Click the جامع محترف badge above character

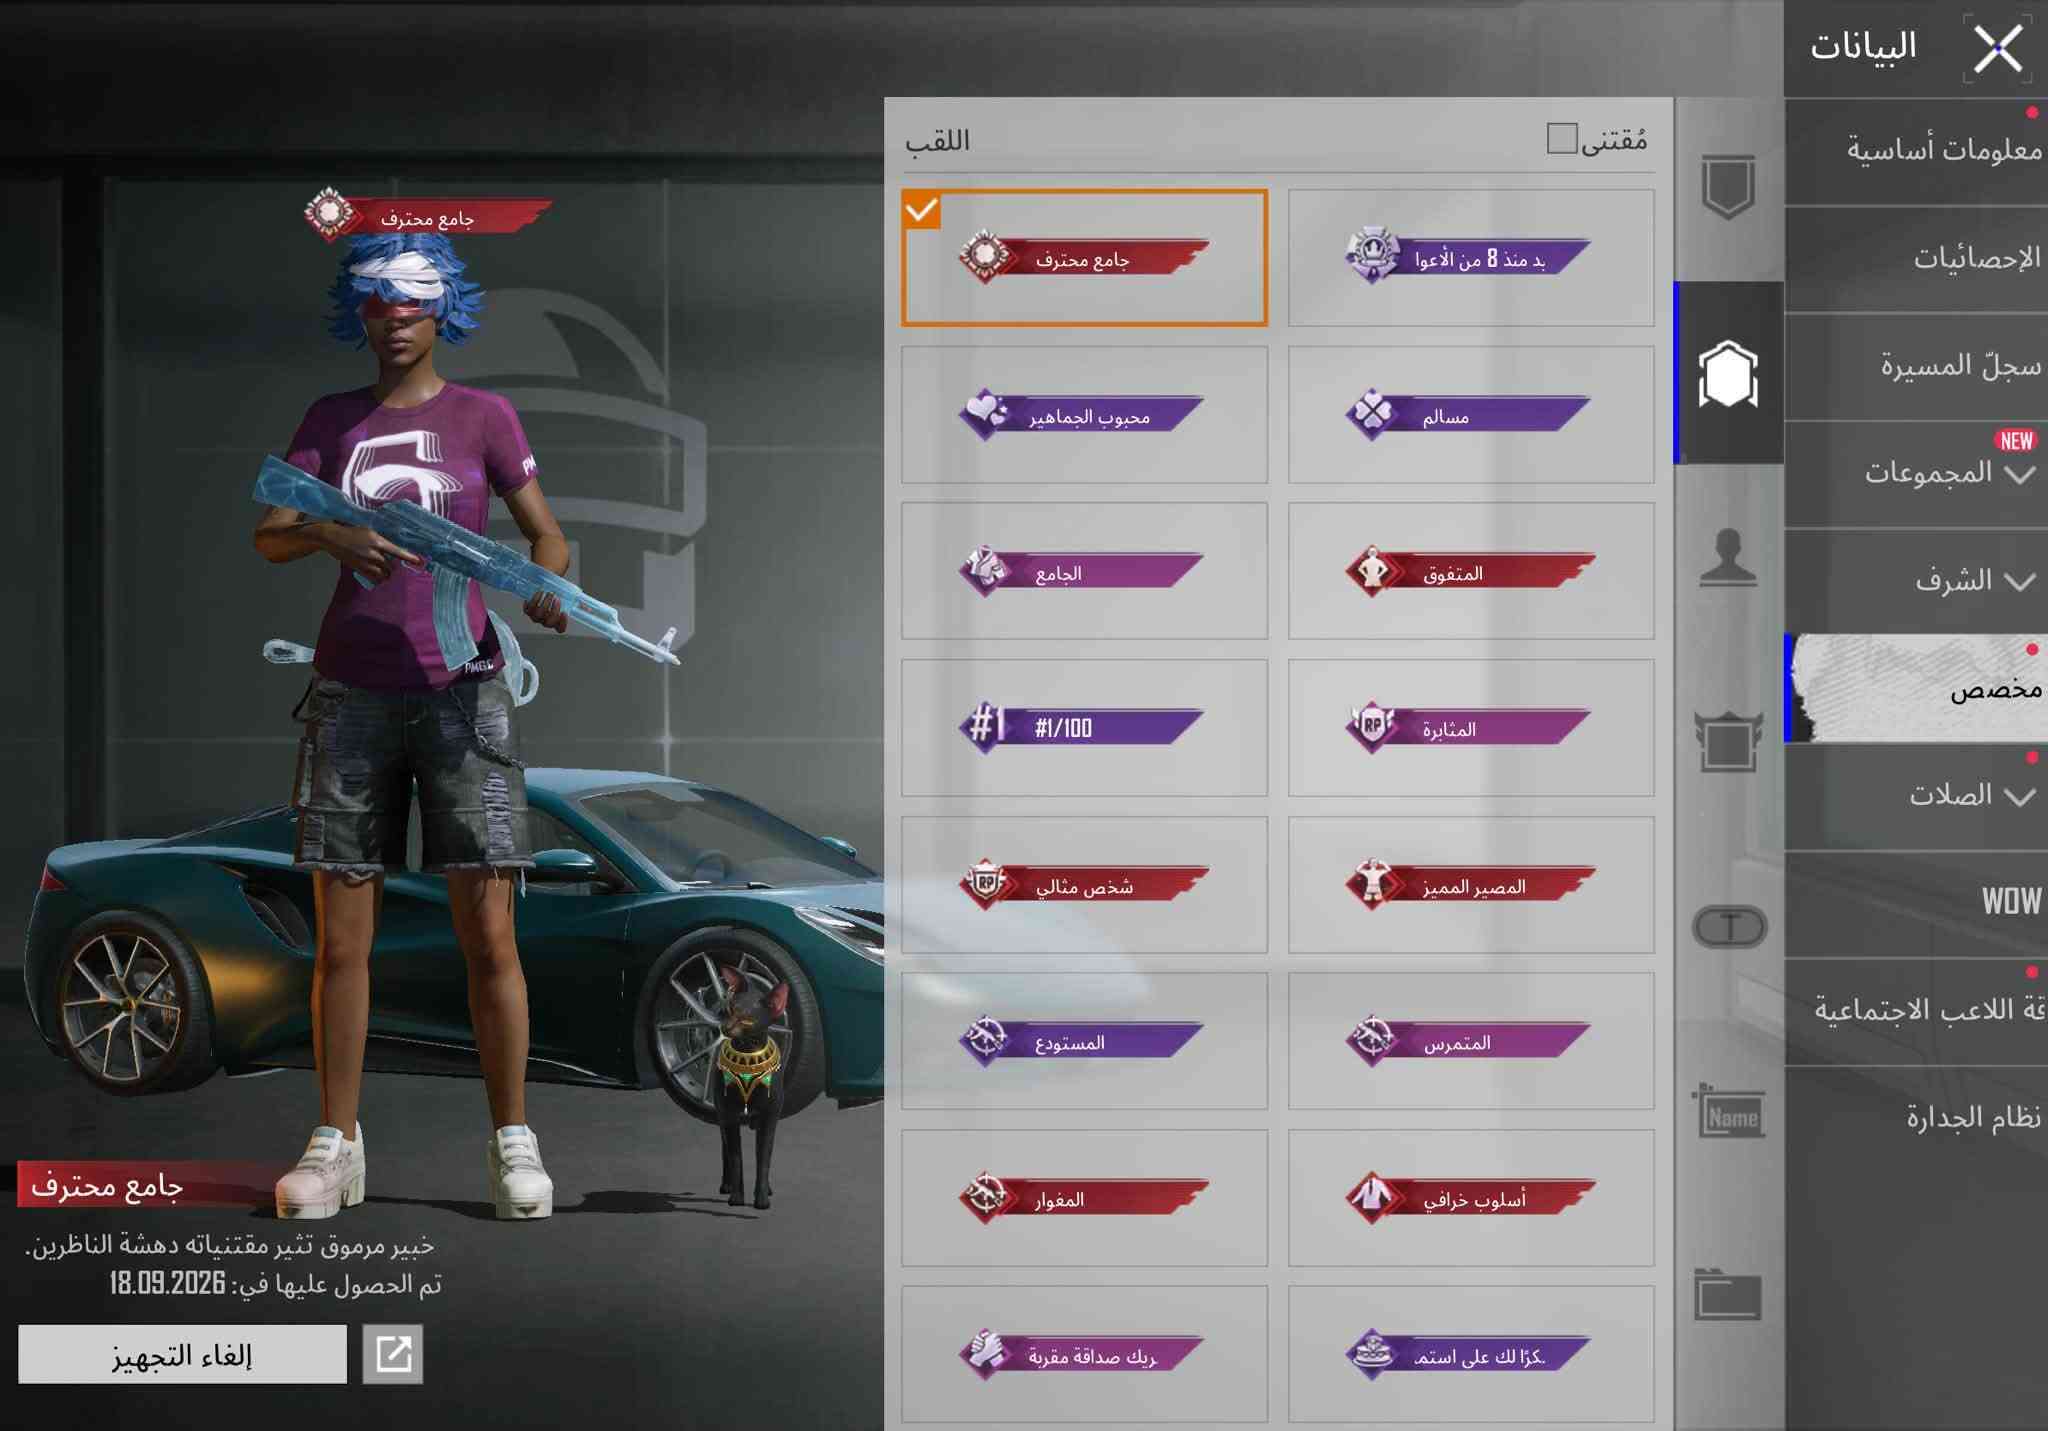[x=428, y=215]
